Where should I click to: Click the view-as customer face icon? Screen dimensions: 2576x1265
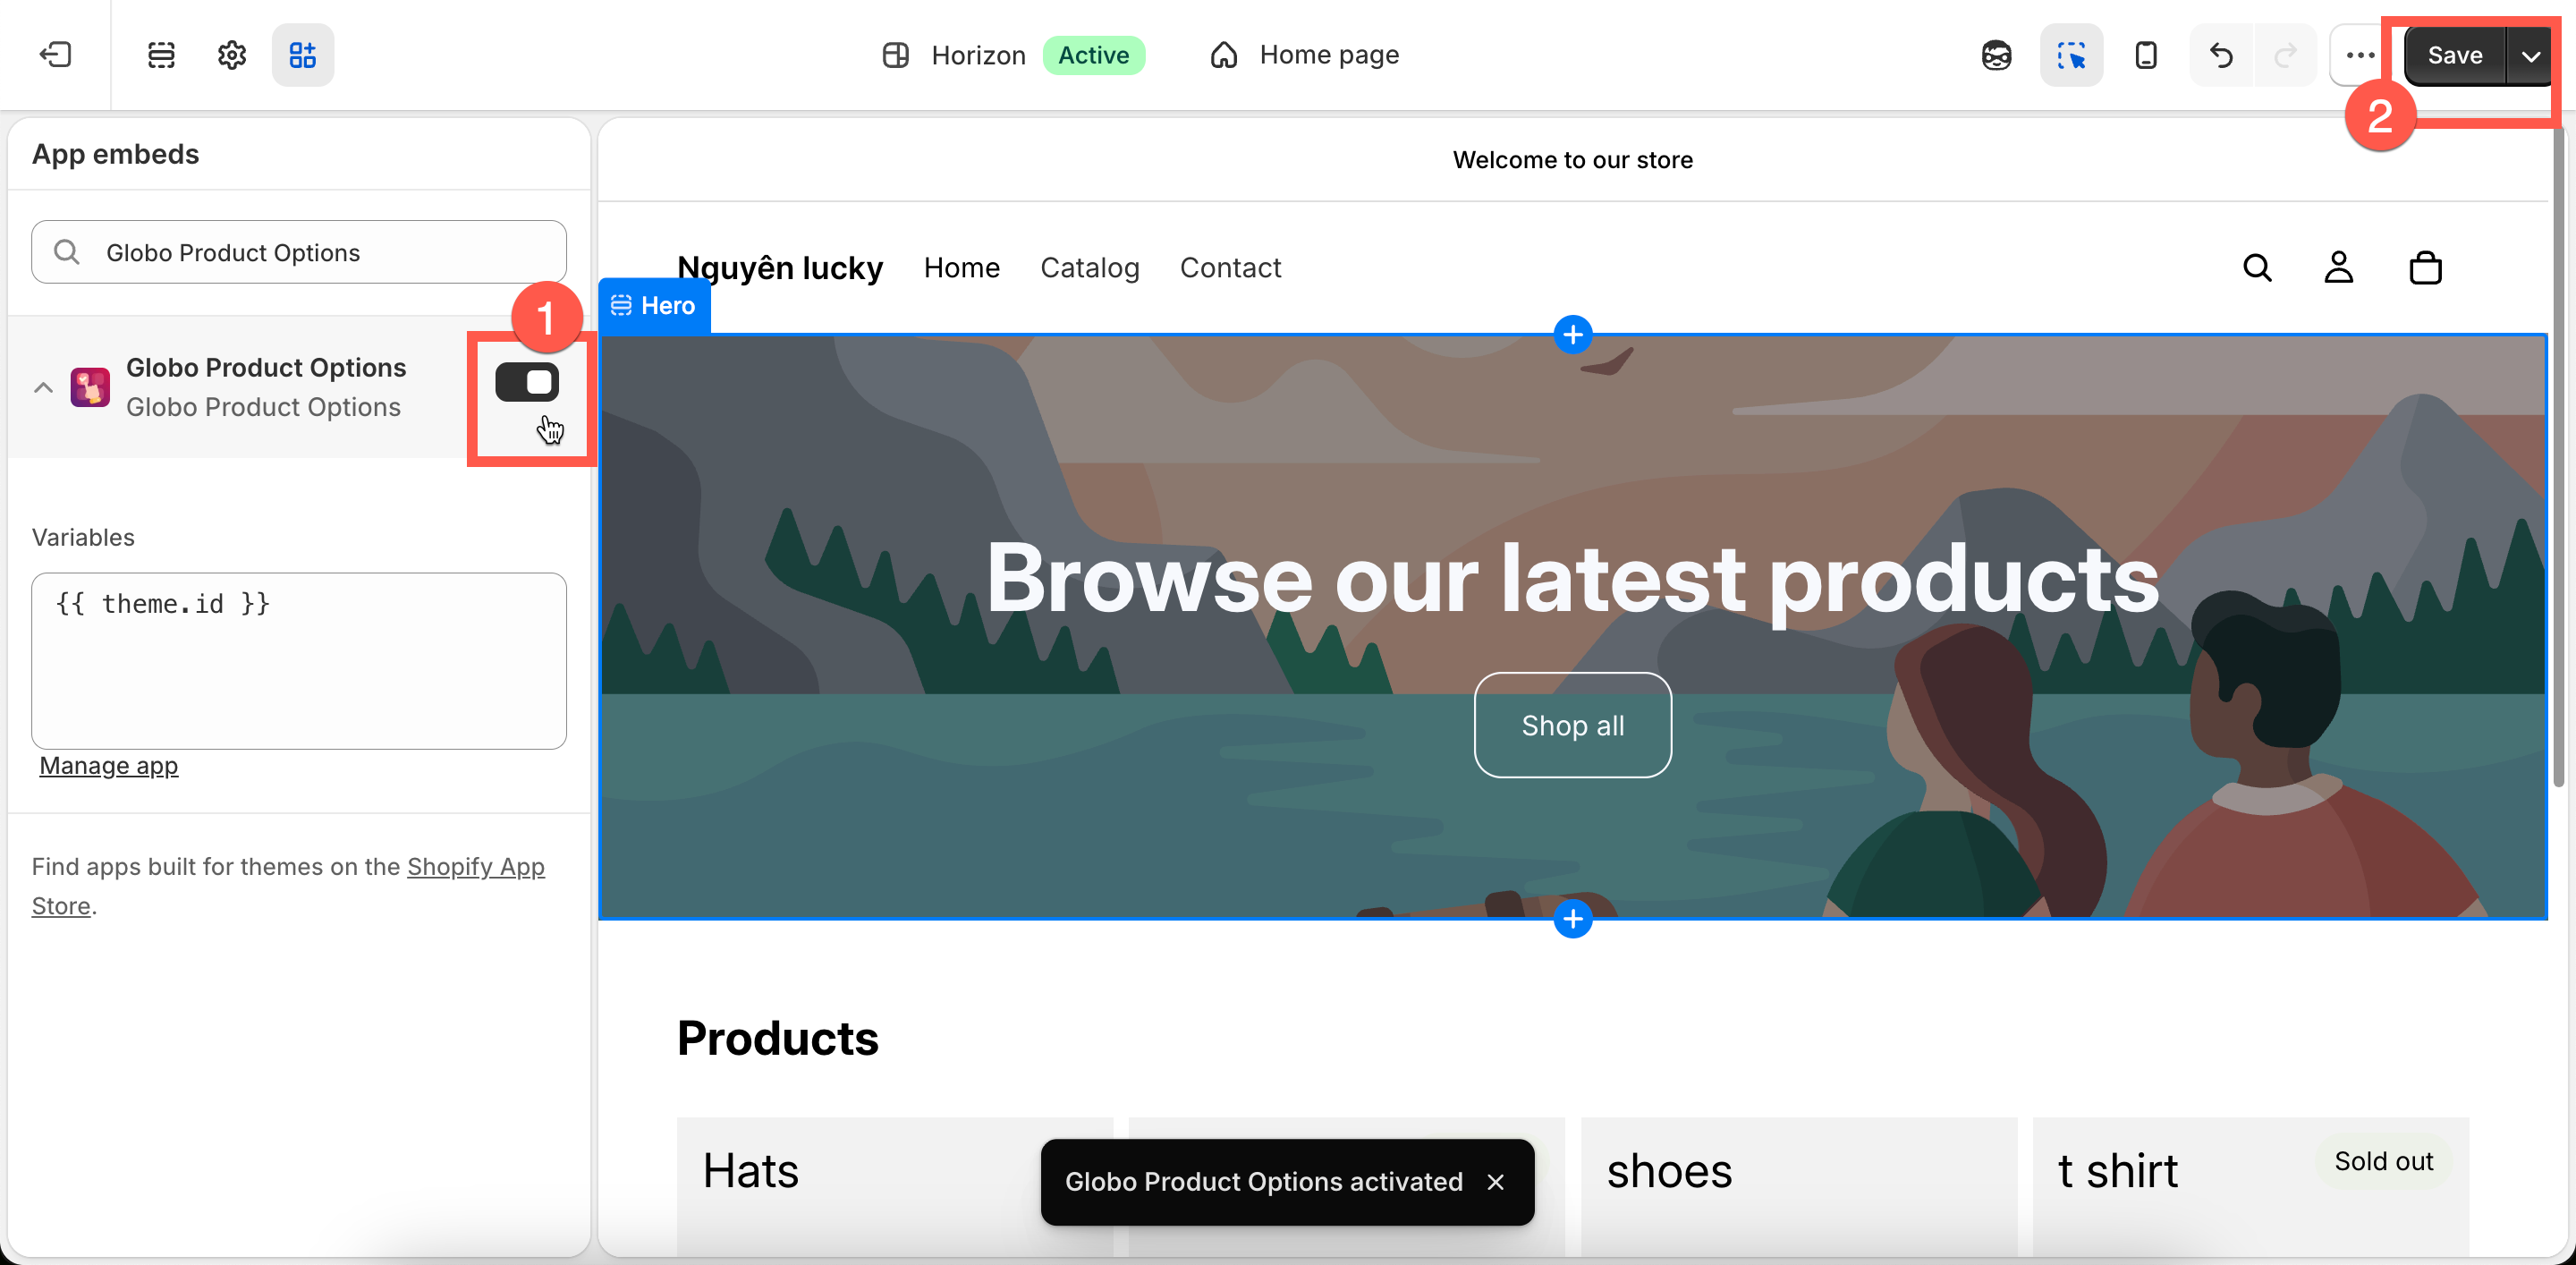[x=1996, y=54]
